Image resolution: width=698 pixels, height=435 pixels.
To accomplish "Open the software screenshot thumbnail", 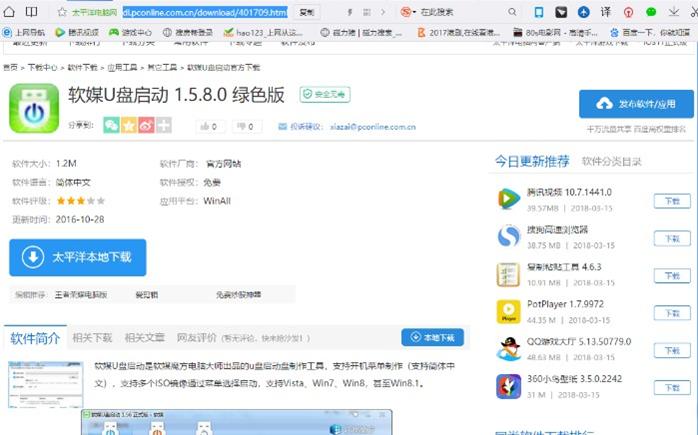I will tap(45, 384).
